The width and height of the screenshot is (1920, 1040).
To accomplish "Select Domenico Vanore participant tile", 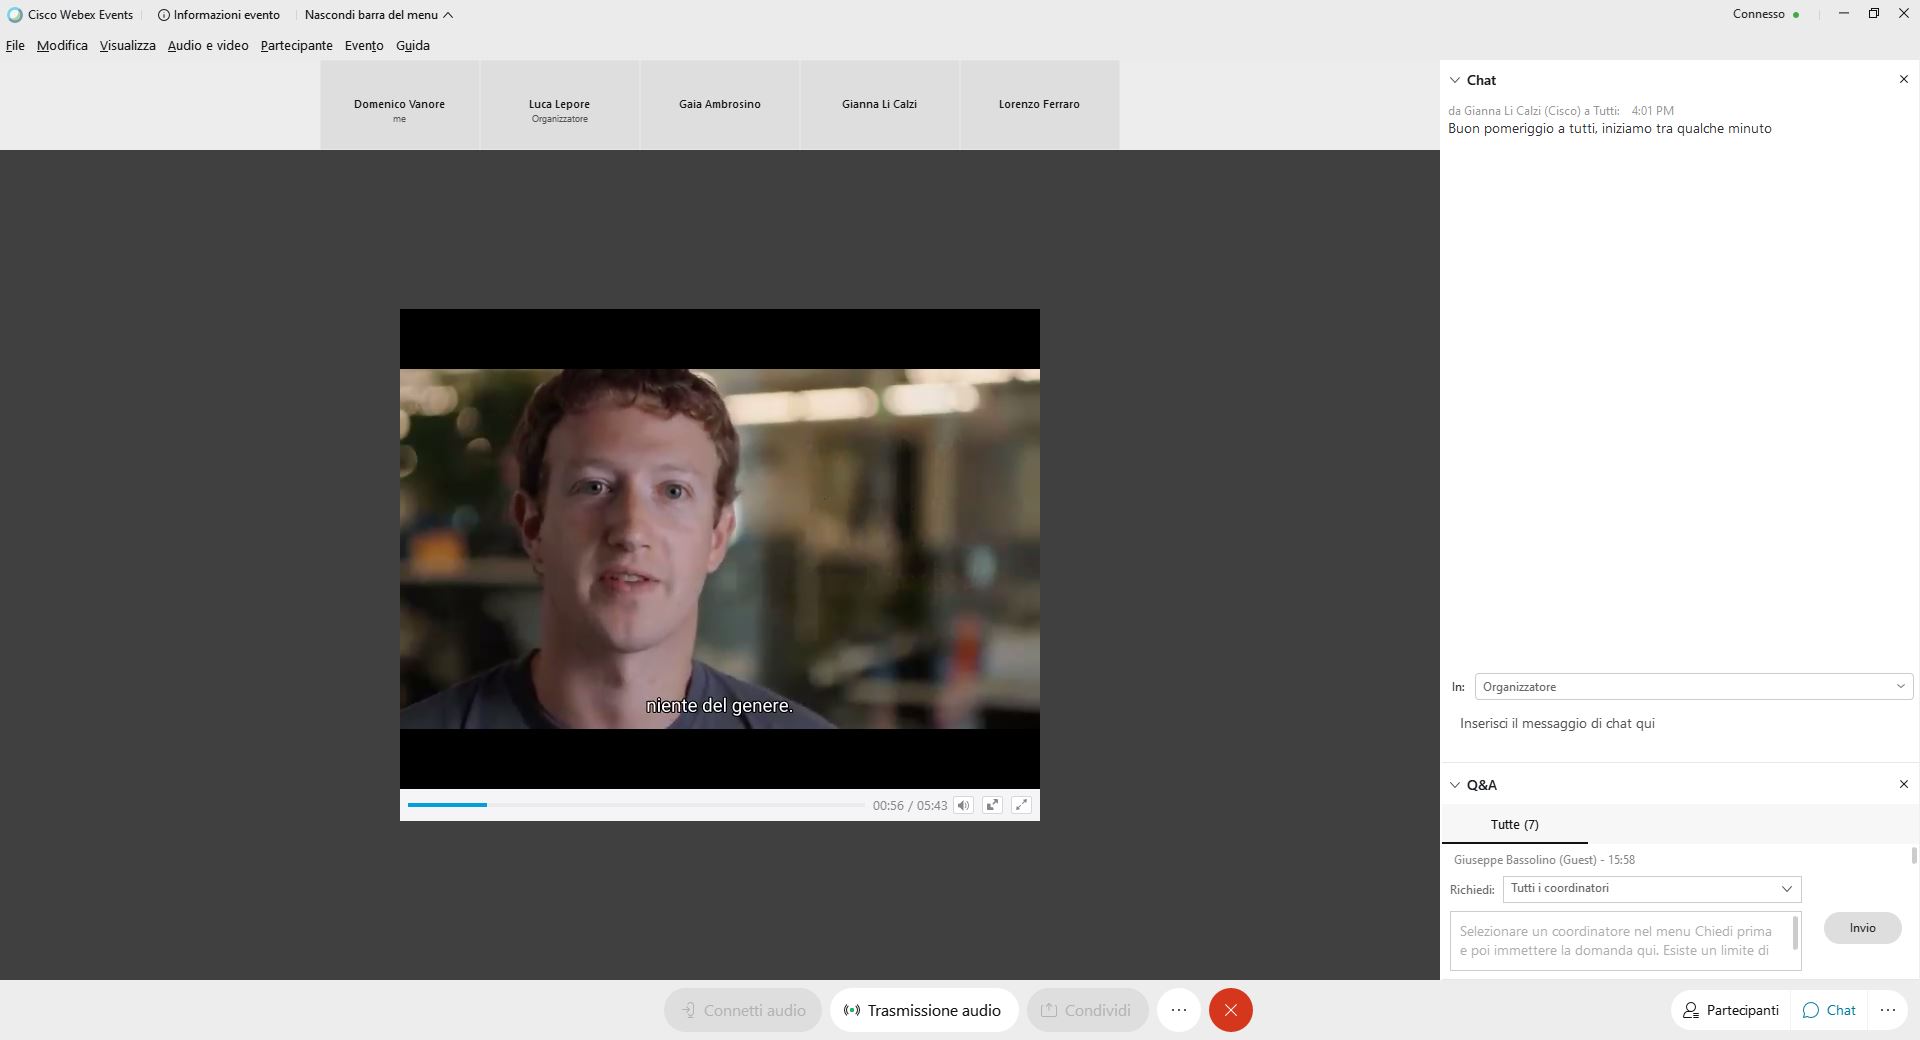I will pyautogui.click(x=399, y=105).
